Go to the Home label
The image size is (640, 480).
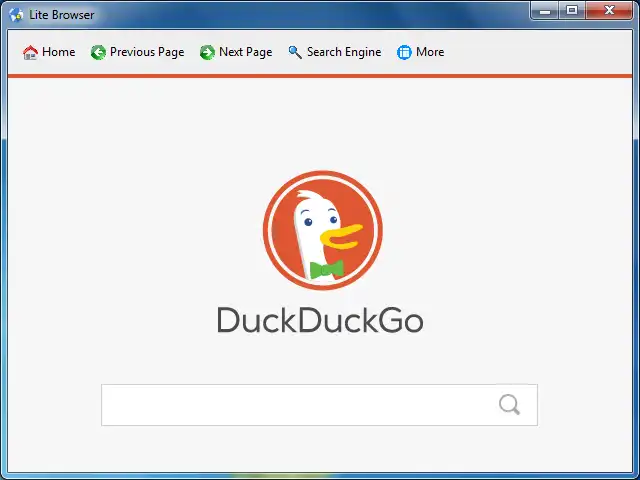(x=59, y=52)
